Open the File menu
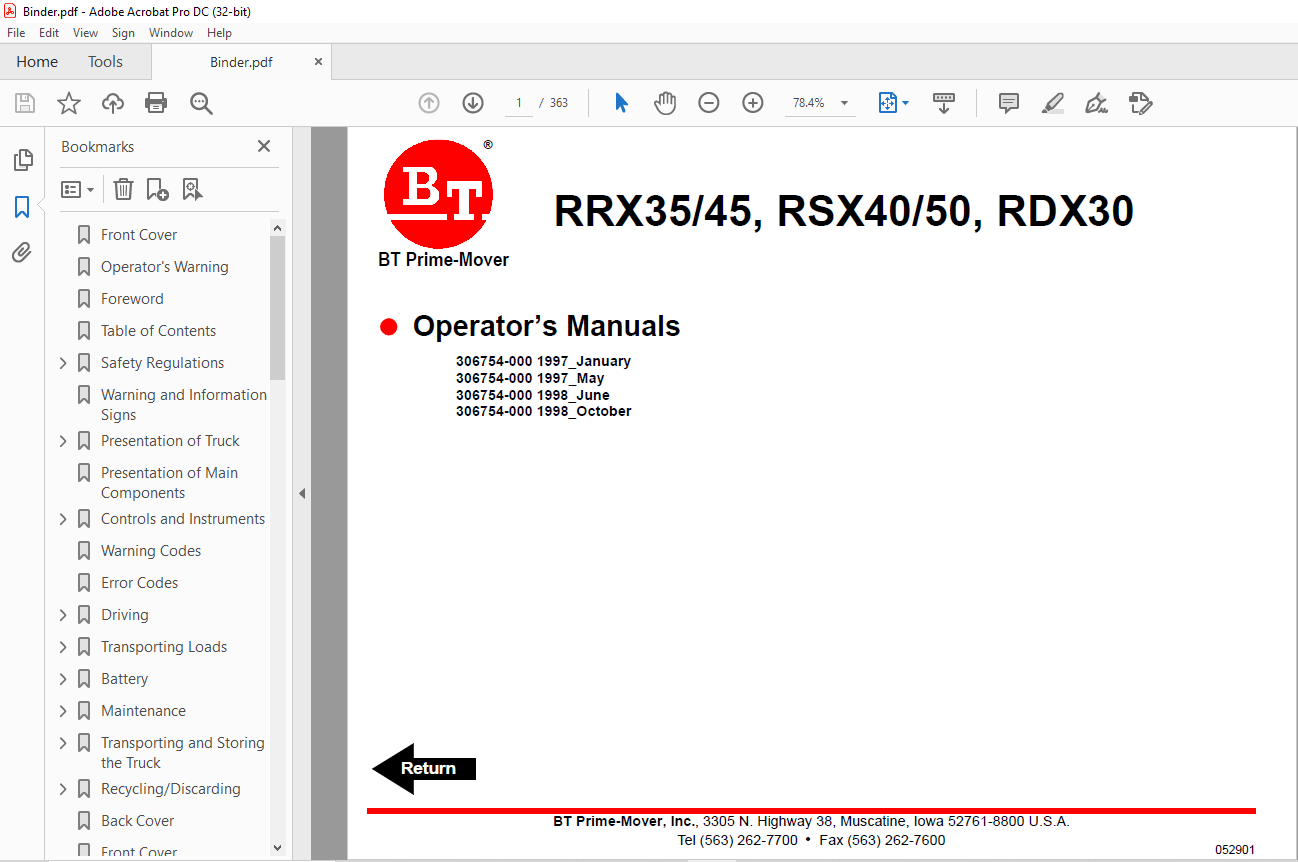The width and height of the screenshot is (1298, 862). pyautogui.click(x=16, y=33)
